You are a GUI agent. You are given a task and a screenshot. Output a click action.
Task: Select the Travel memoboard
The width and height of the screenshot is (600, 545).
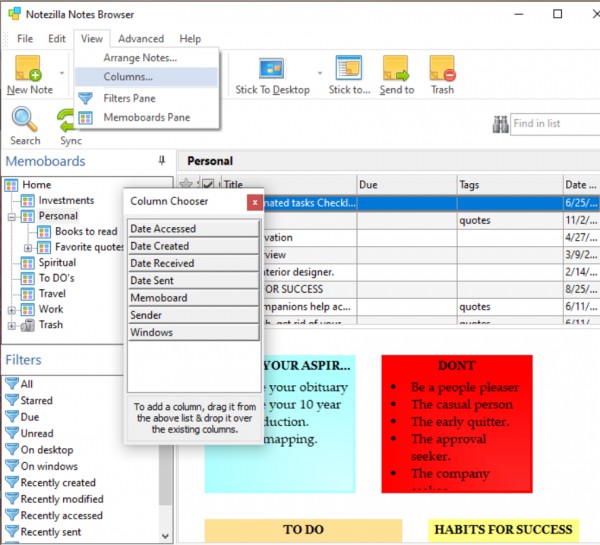pos(52,294)
